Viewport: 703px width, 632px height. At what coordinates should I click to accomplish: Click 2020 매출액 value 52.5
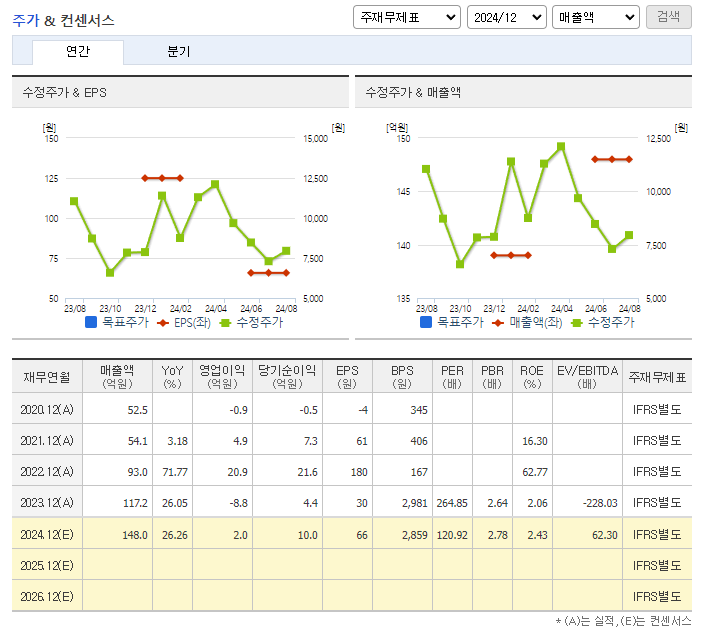138,410
